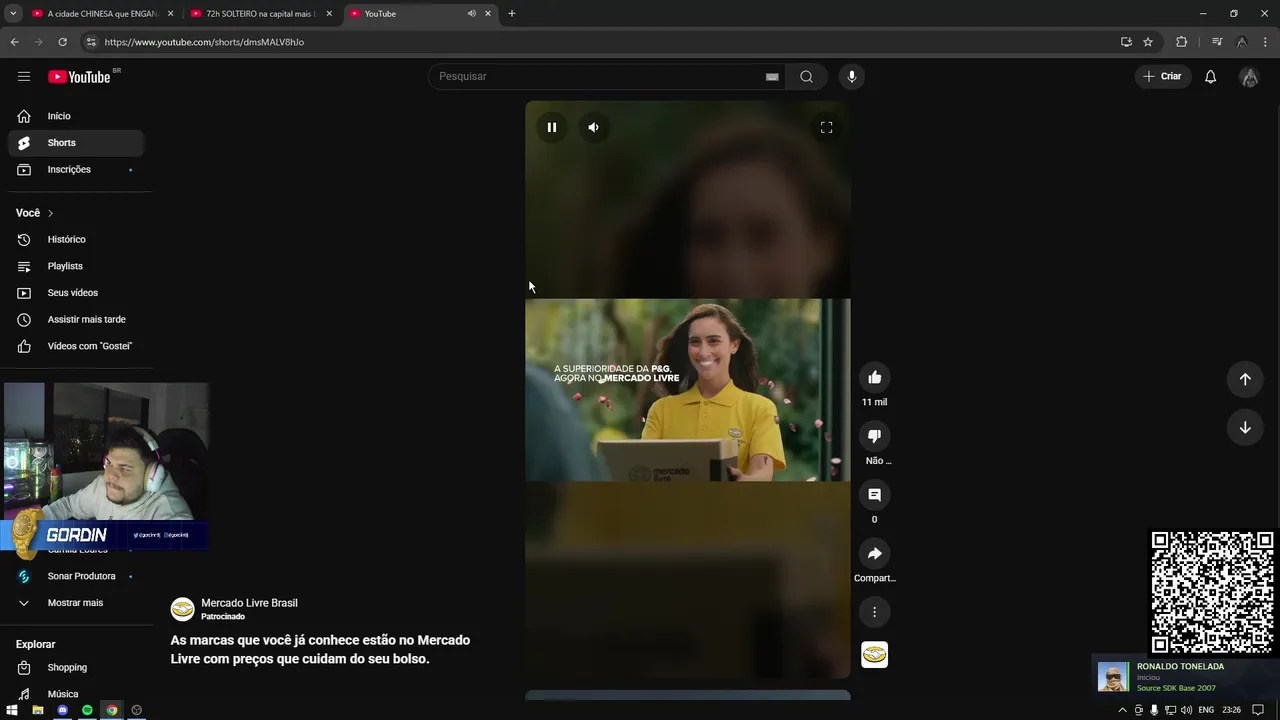Click the address bar URL

(204, 42)
